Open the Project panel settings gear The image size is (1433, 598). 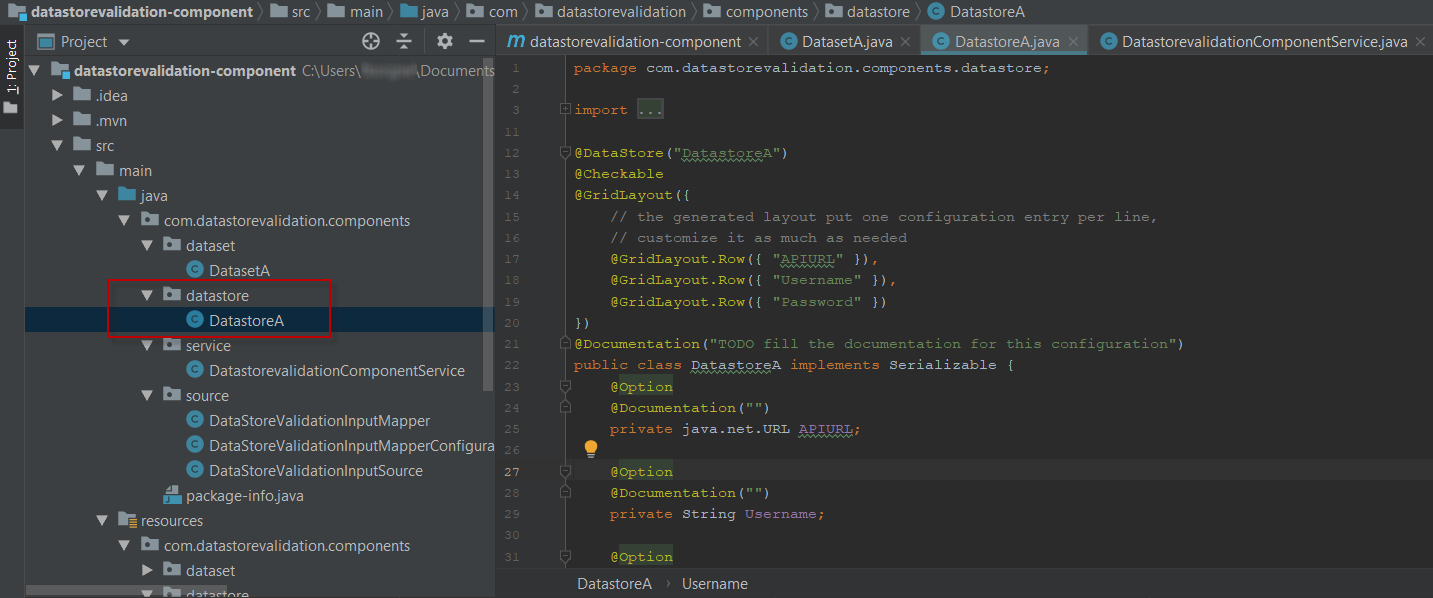coord(443,41)
